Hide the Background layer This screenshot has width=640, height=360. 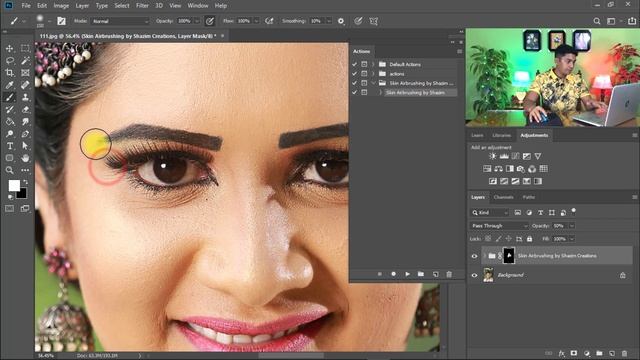(474, 275)
